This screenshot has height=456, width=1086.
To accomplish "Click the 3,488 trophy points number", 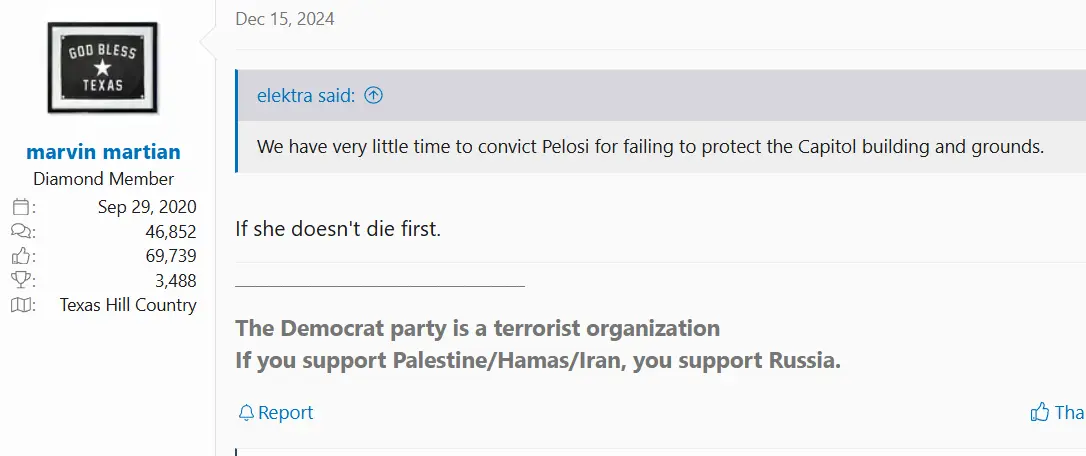I will coord(175,281).
